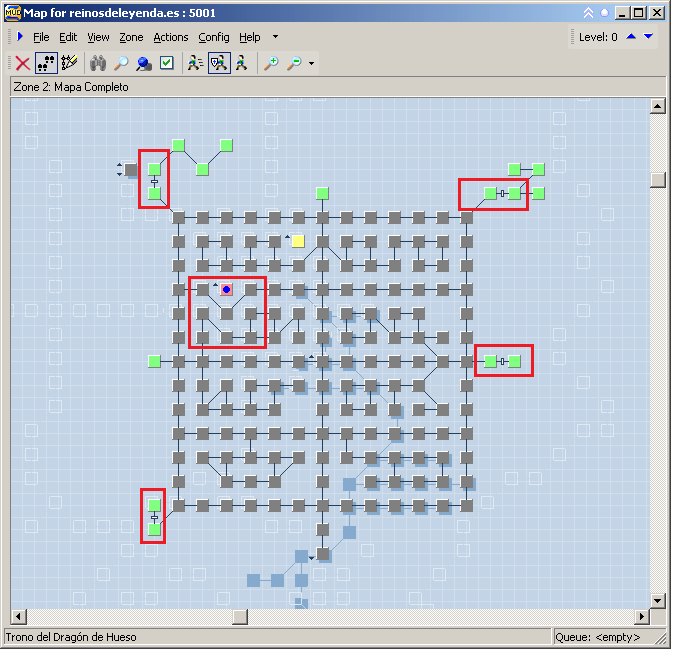
Task: Expand the menu bar overflow arrow after Help
Action: click(275, 37)
